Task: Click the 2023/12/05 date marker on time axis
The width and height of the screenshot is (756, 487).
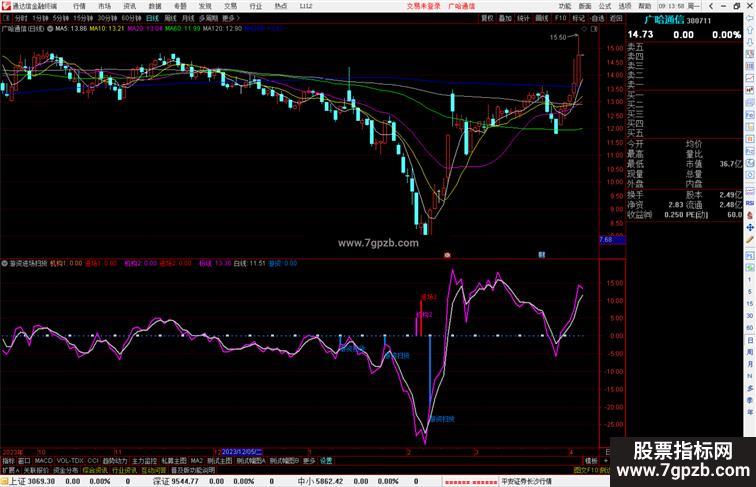Action: click(242, 452)
